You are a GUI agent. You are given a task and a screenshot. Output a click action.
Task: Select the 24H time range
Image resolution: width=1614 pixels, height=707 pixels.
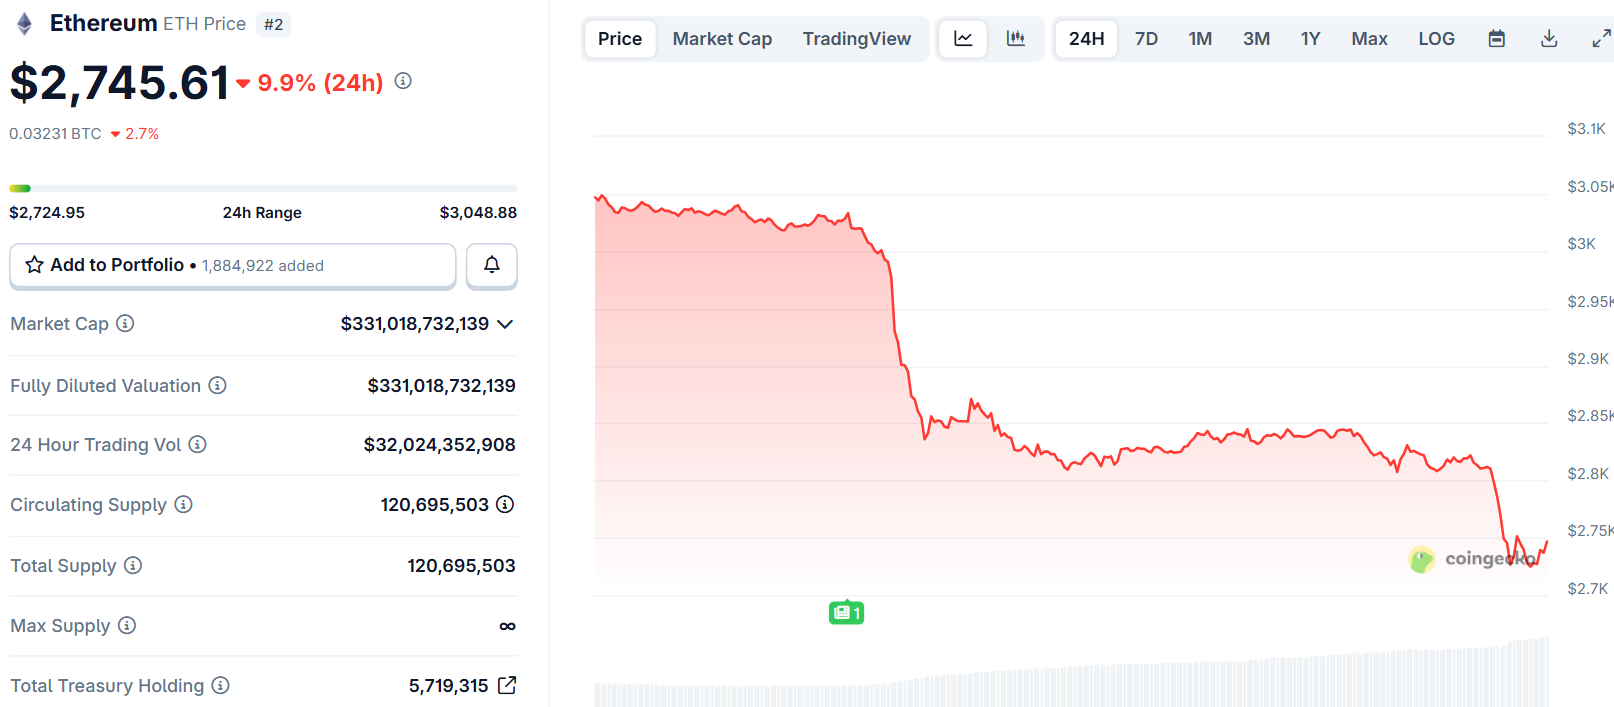[x=1087, y=39]
